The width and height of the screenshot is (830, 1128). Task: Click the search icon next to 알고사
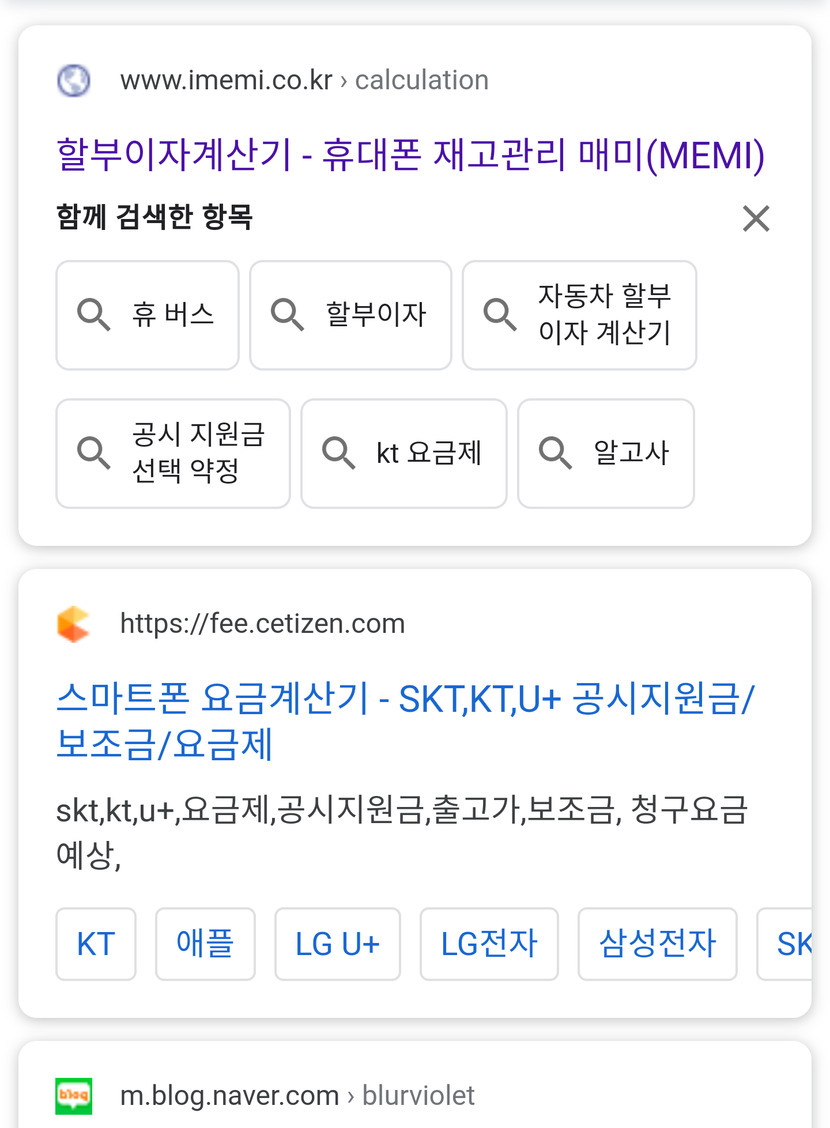coord(555,453)
